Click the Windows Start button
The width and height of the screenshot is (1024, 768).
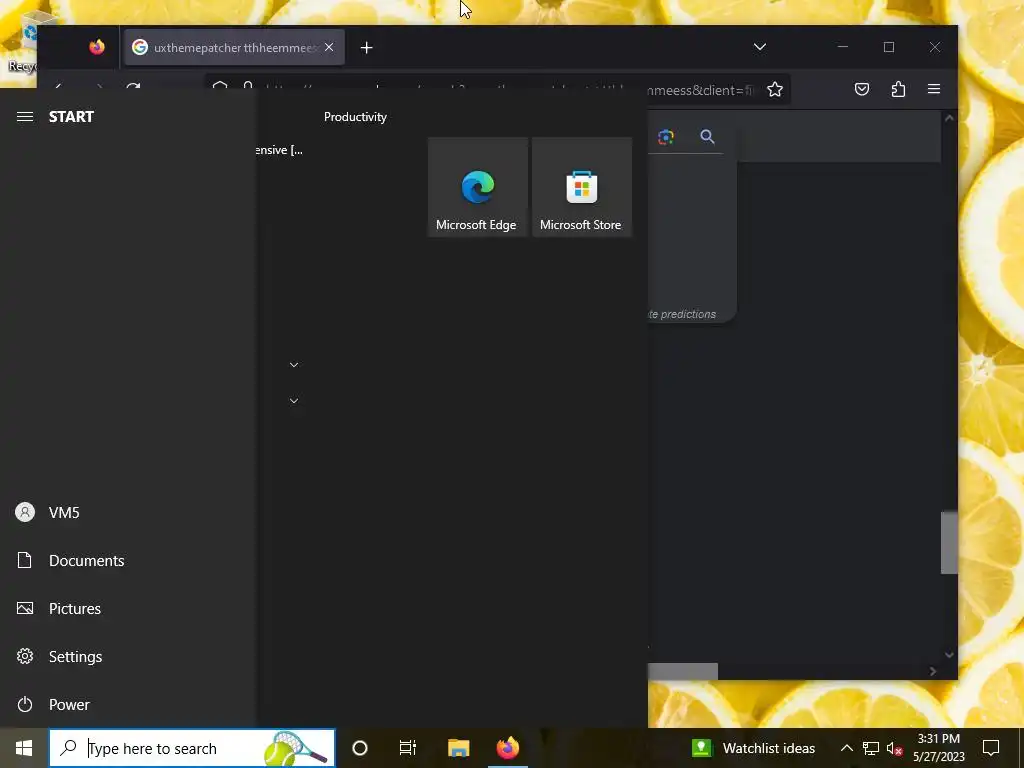(24, 748)
